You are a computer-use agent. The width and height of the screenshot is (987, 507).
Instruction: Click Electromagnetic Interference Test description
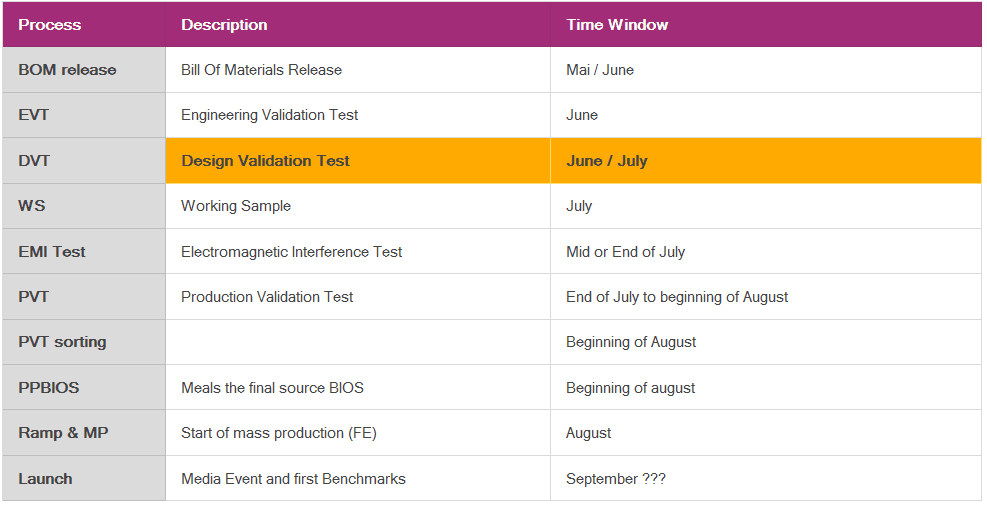pos(291,252)
